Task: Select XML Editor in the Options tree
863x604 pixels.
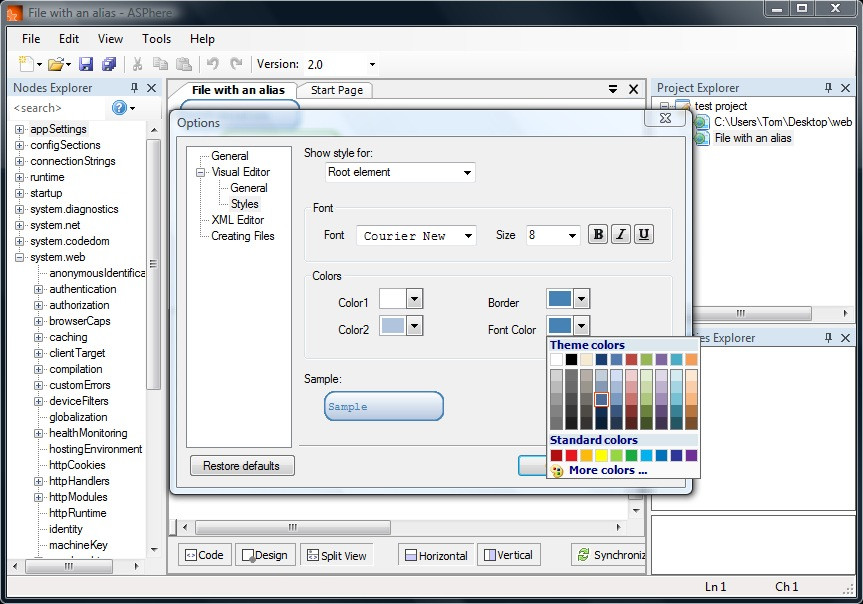Action: click(238, 220)
